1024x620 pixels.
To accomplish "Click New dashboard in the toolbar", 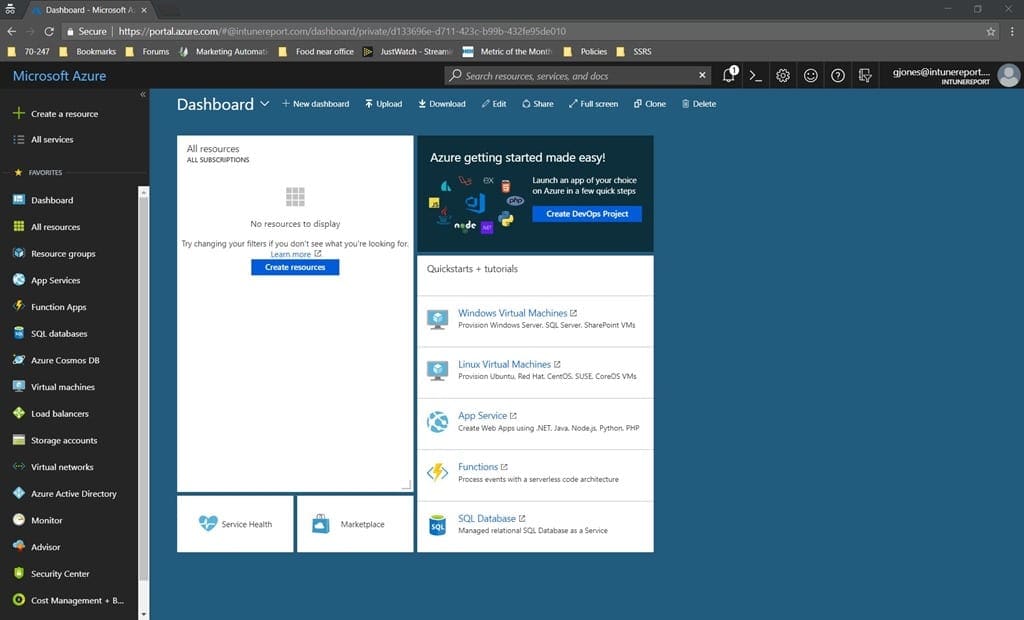I will (x=315, y=104).
